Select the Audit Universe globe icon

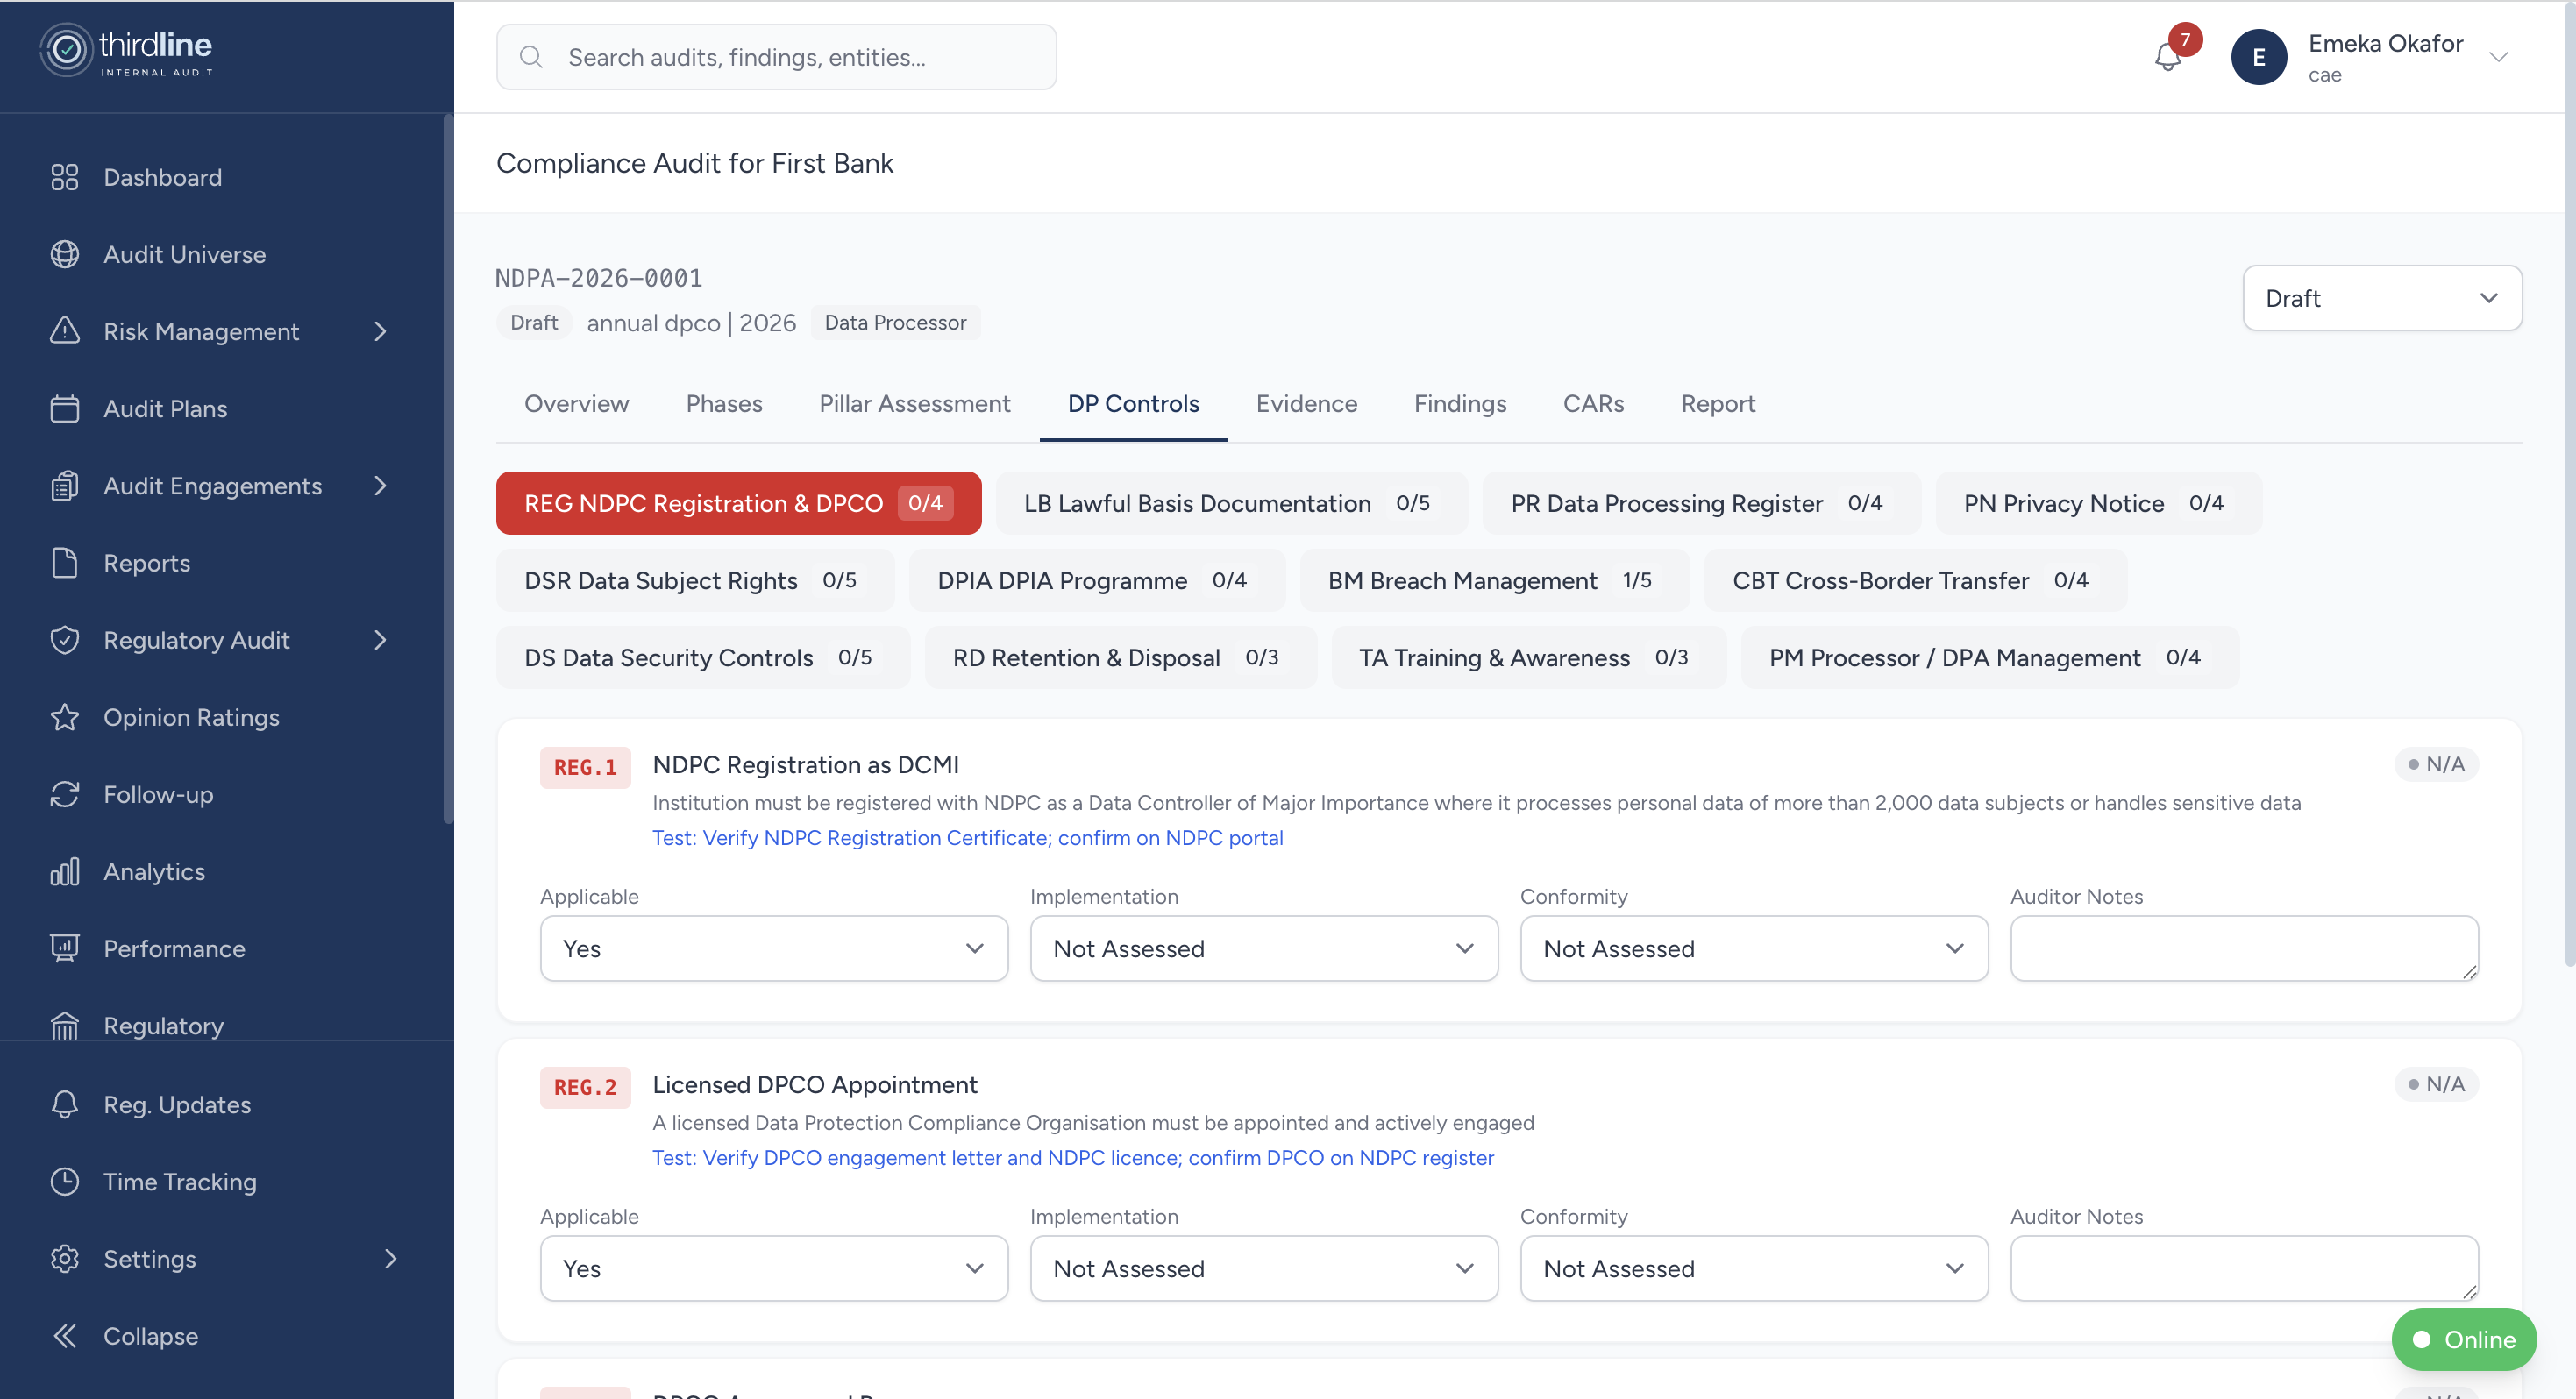point(64,254)
